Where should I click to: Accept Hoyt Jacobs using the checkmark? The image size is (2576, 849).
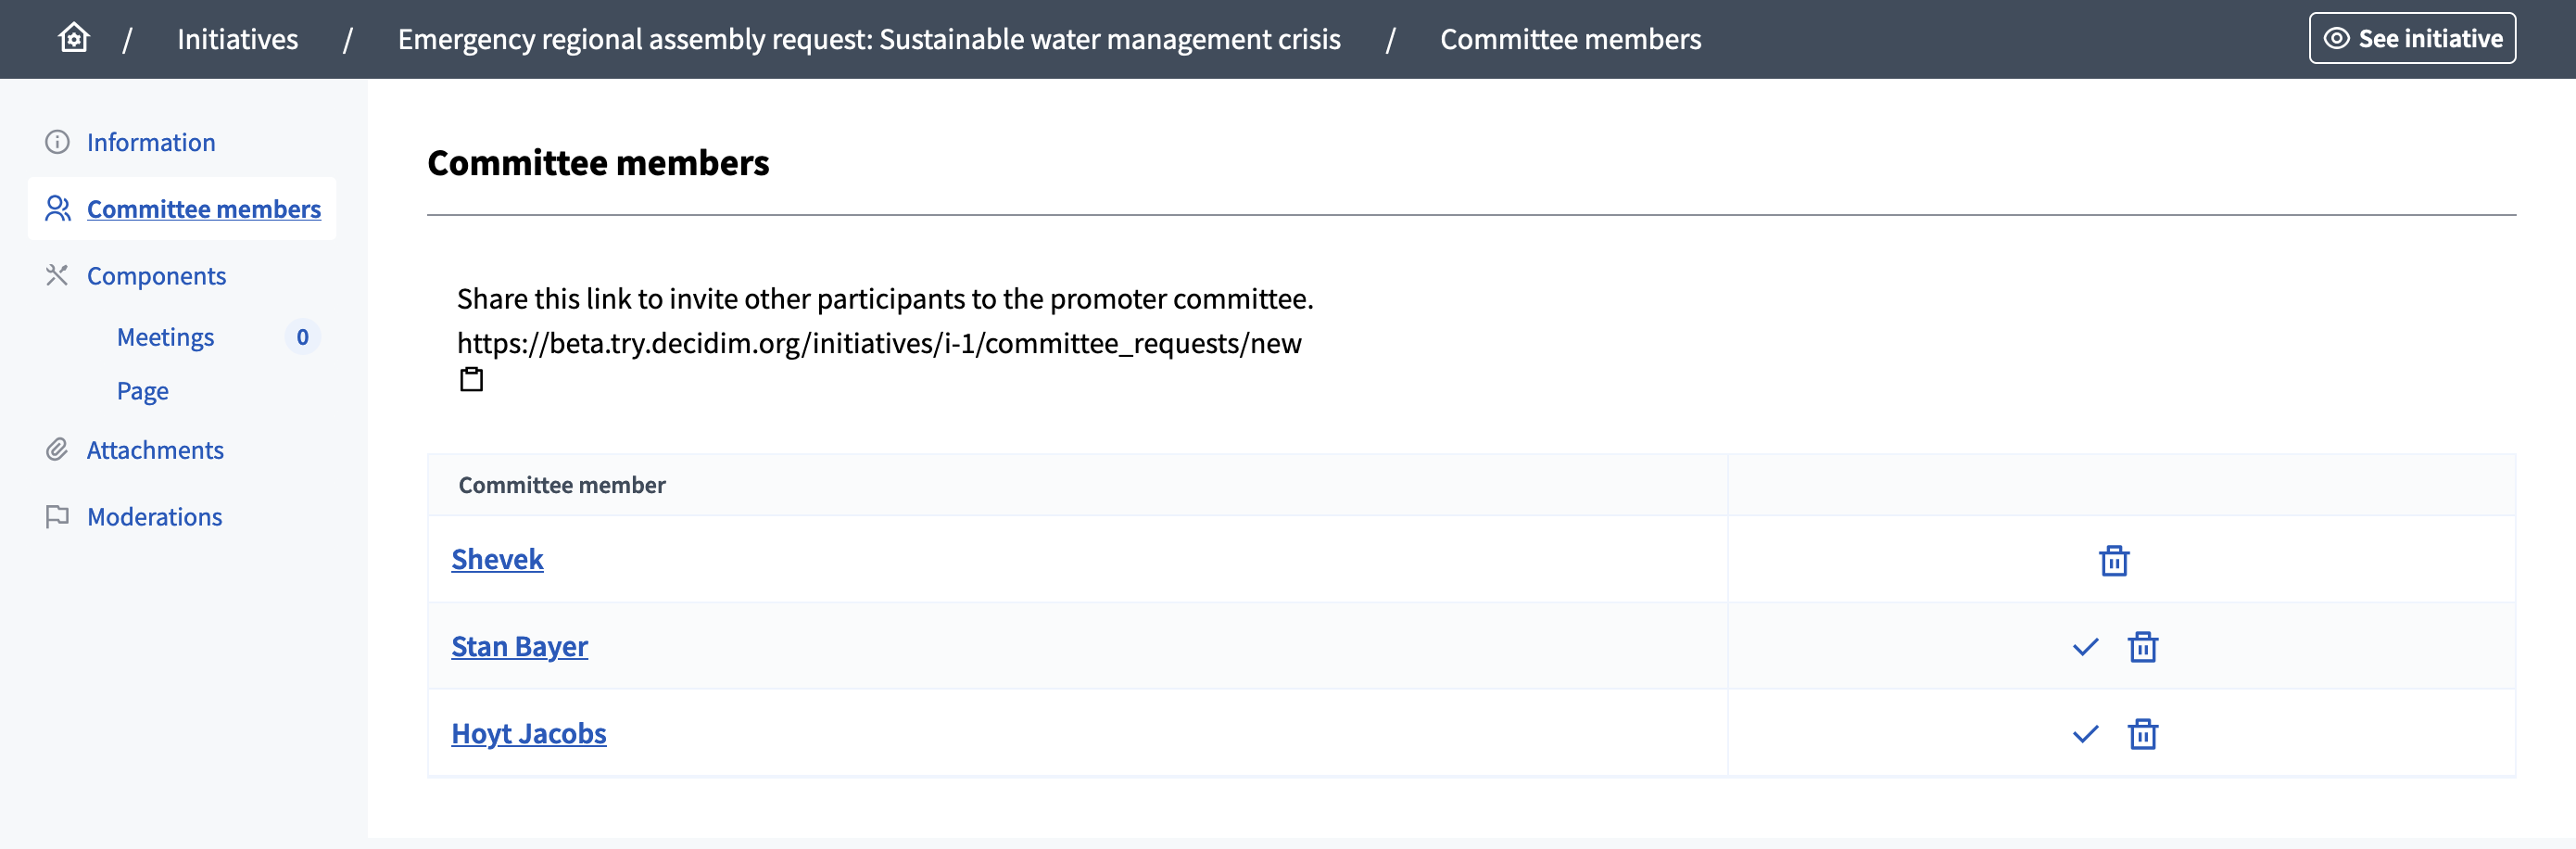click(2085, 733)
